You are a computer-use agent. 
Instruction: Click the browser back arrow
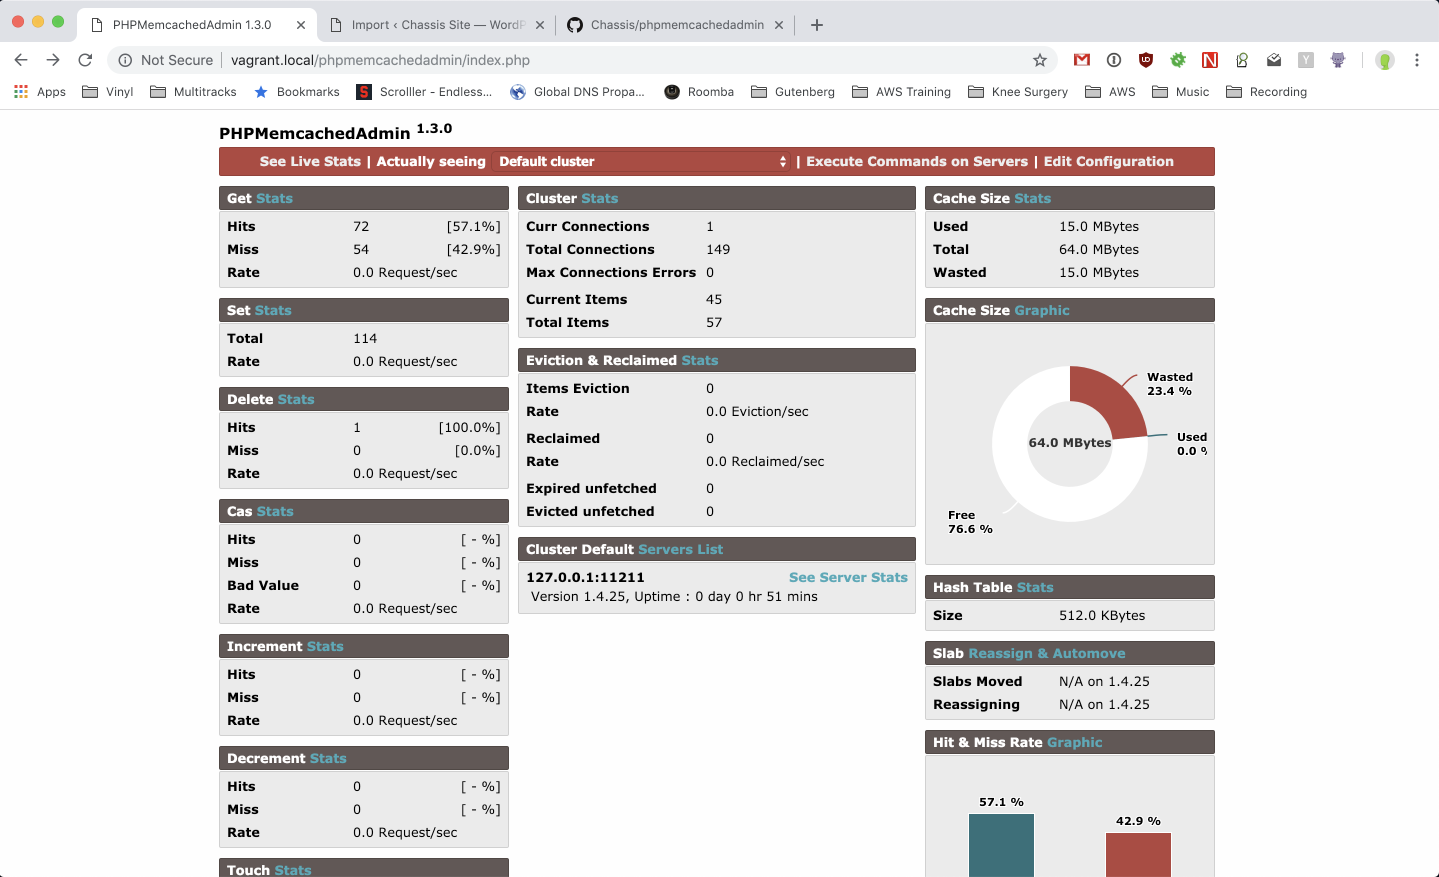point(21,60)
